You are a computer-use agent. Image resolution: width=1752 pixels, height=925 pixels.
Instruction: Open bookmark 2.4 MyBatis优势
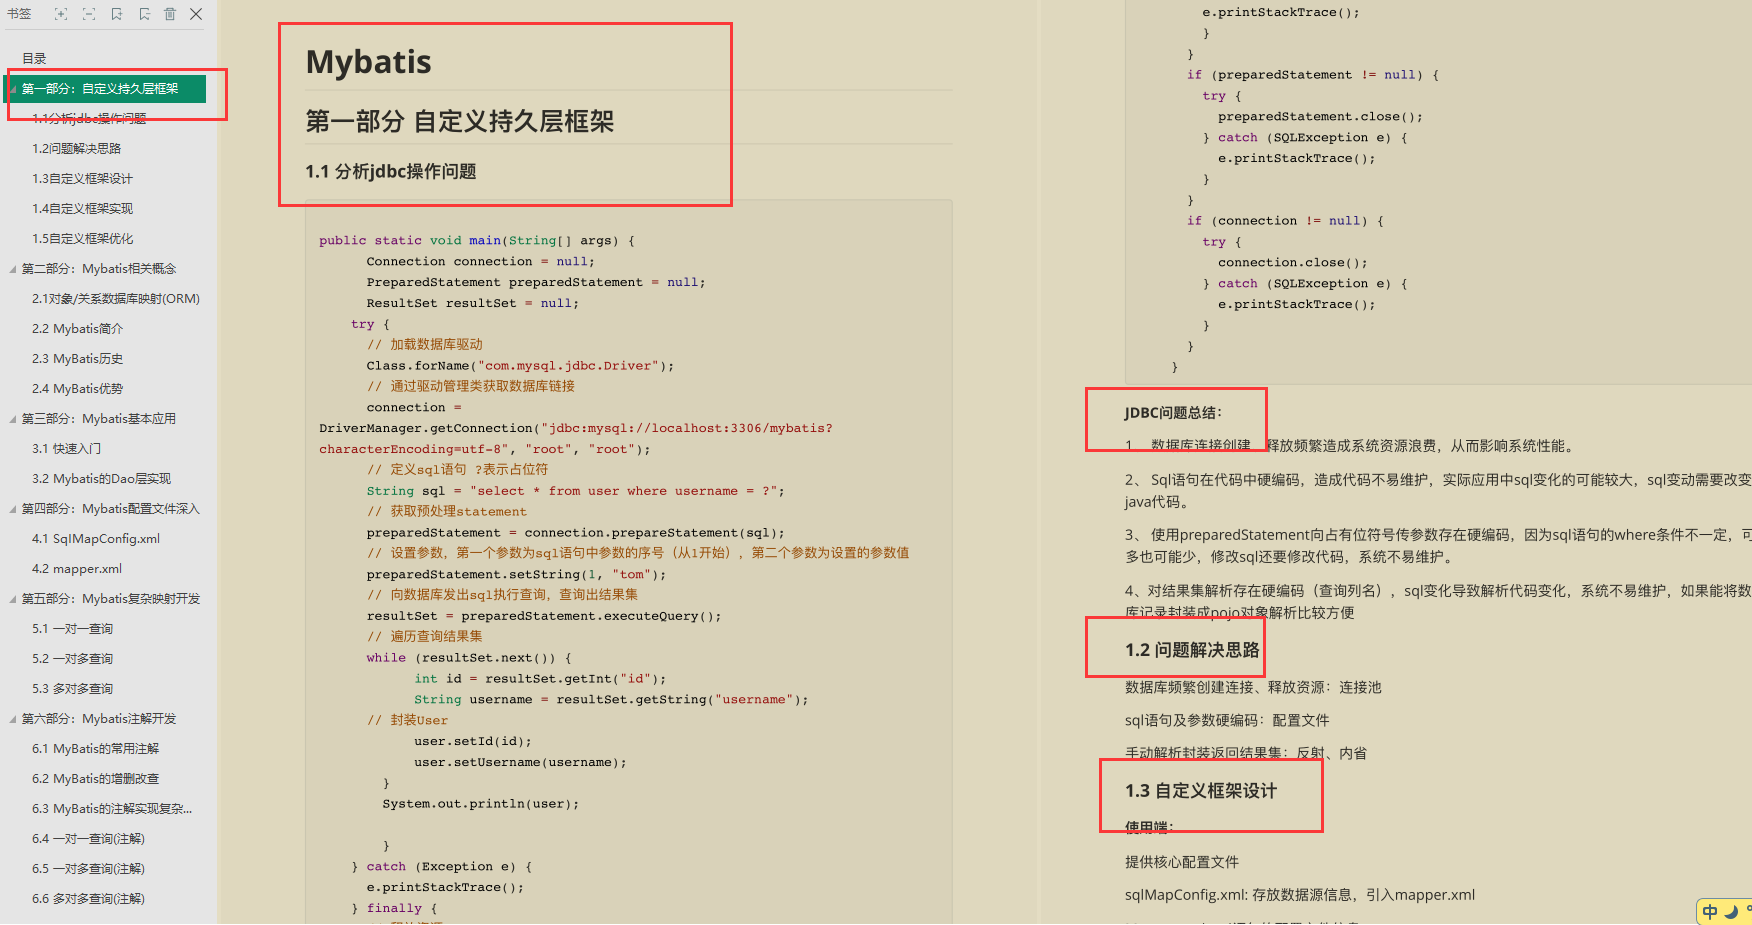click(77, 389)
